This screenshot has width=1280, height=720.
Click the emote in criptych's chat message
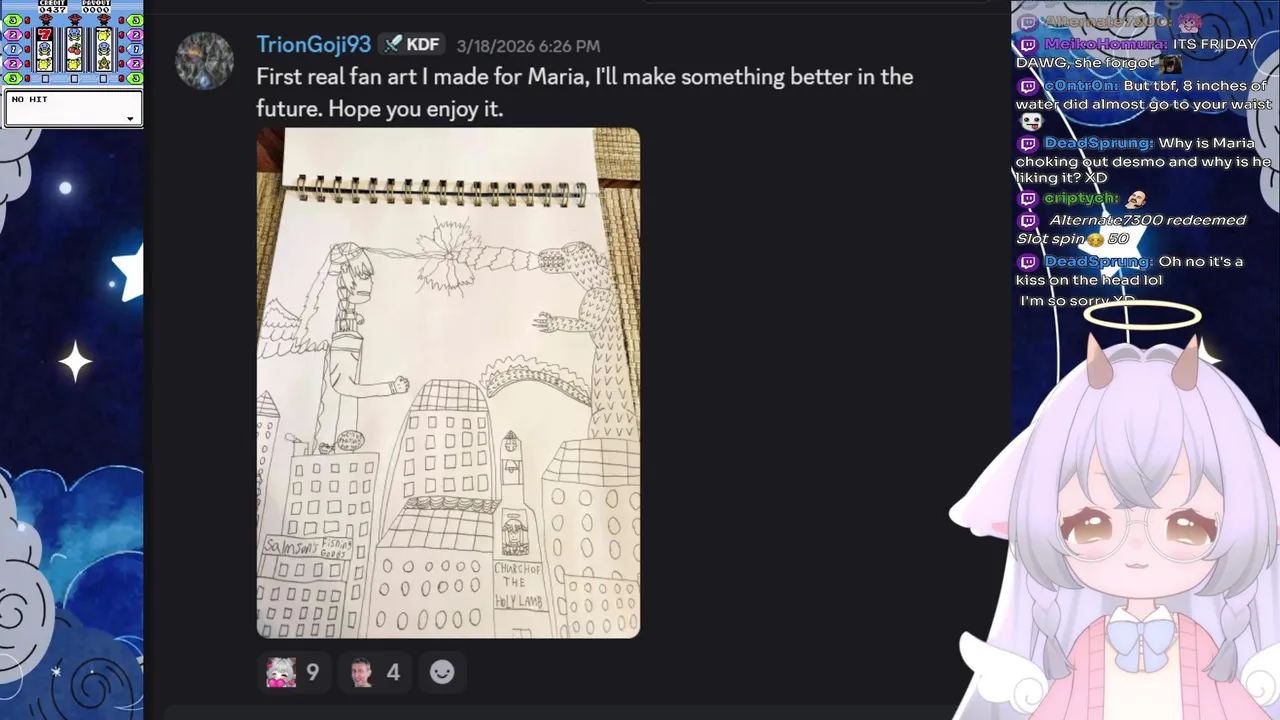(1135, 199)
